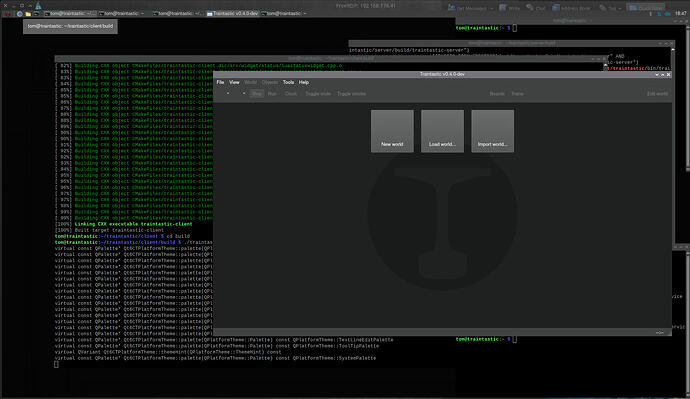
Task: Open the Get Messages dropdown arrow
Action: pos(492,8)
